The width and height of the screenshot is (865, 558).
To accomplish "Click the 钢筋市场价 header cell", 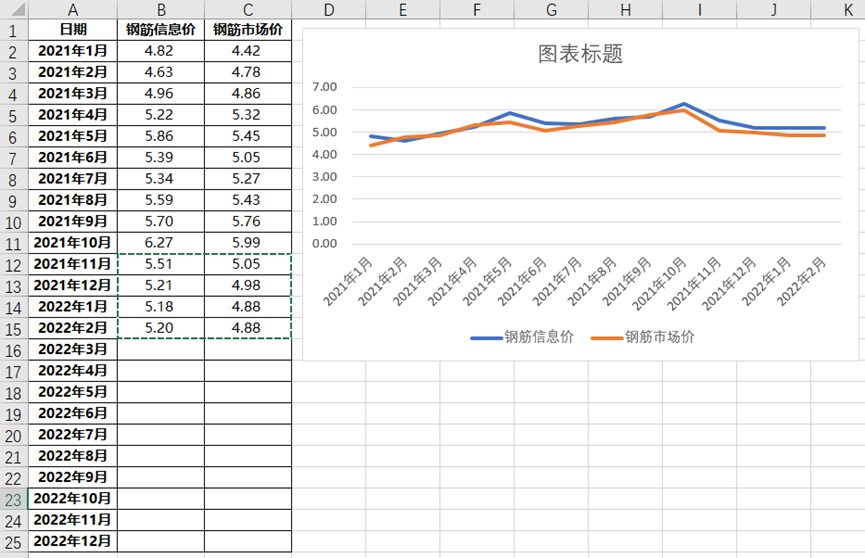I will point(248,30).
